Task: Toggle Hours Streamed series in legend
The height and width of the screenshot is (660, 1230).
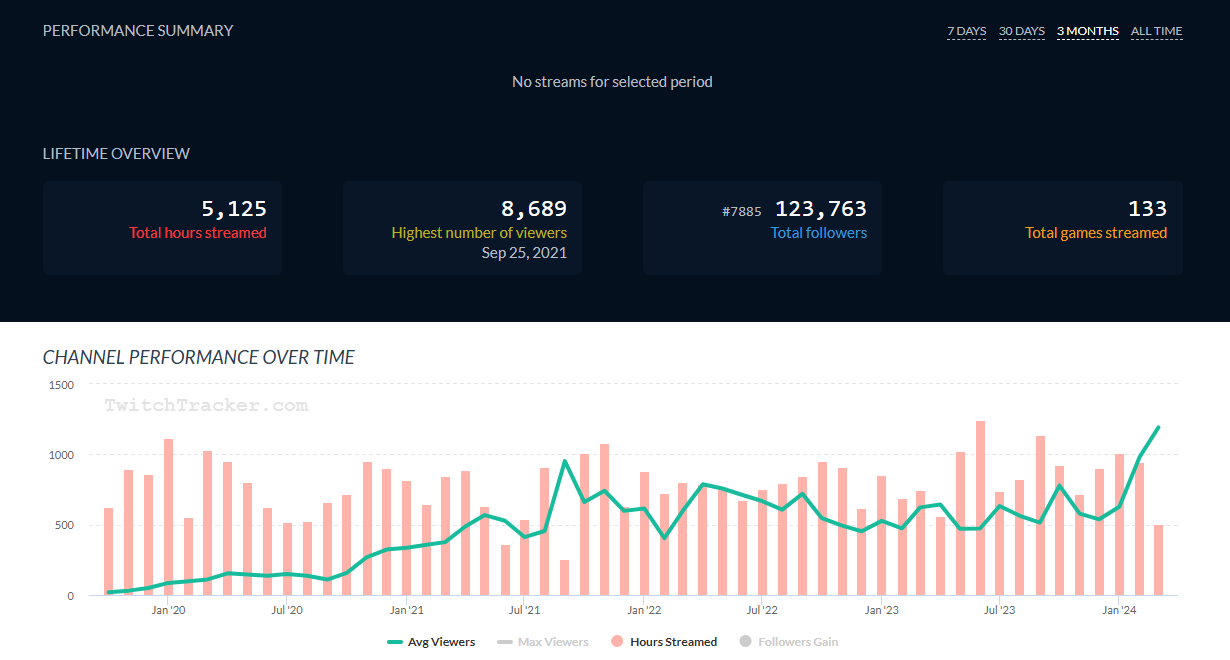Action: tap(663, 642)
